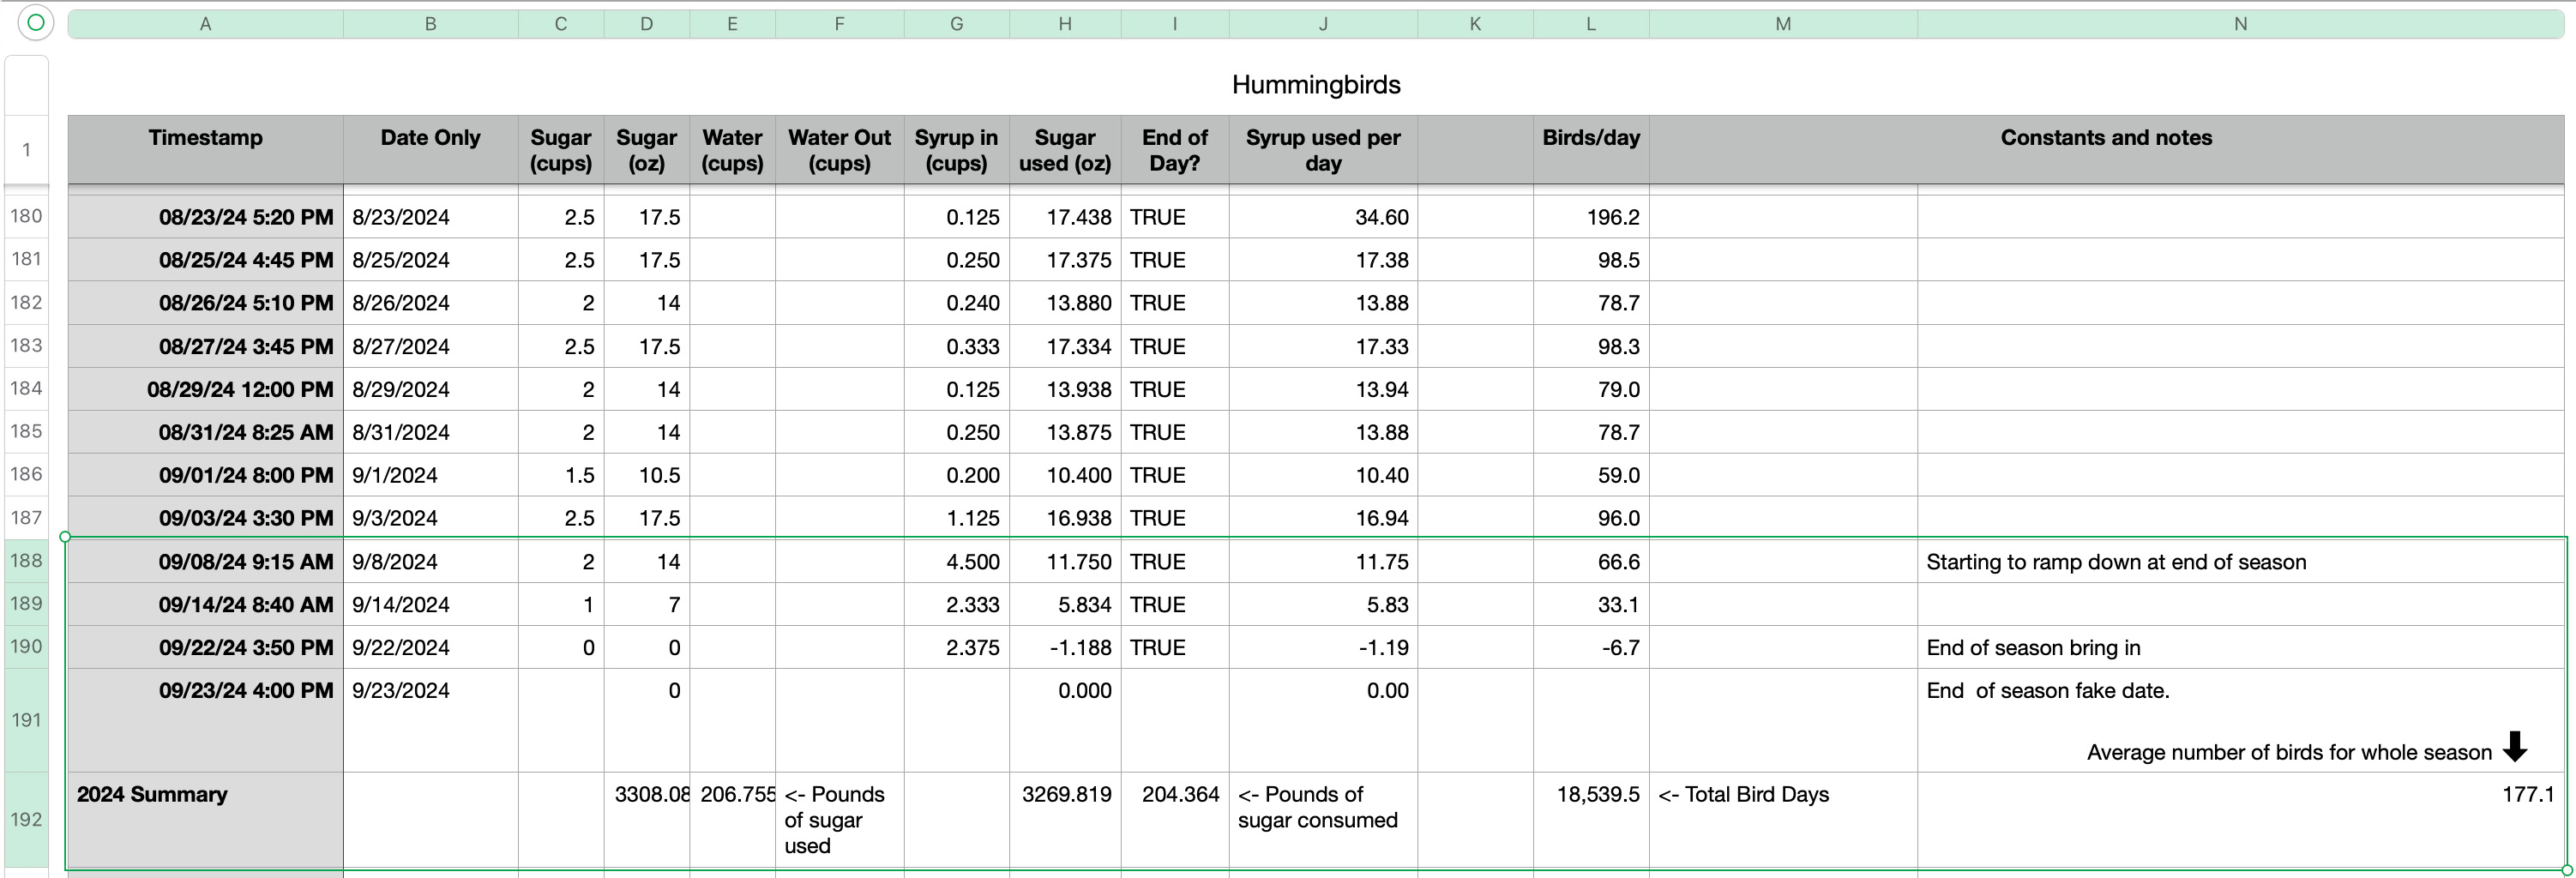Select row 192 header

click(x=26, y=819)
